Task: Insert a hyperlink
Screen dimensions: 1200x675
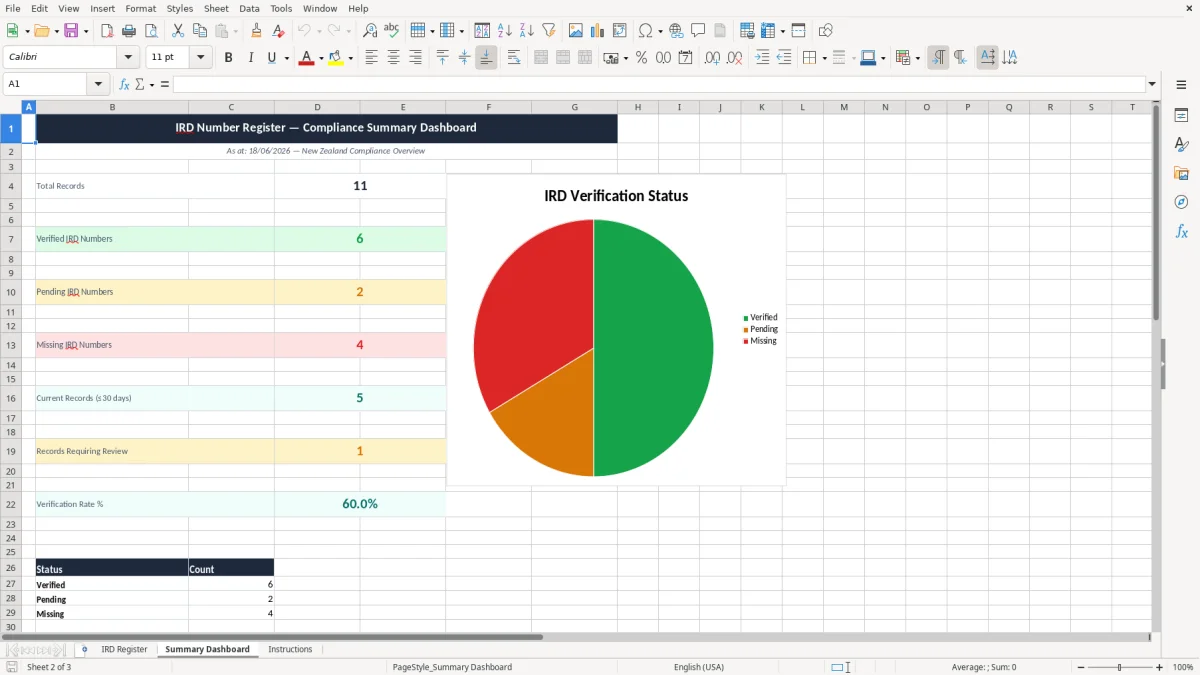Action: [x=676, y=31]
